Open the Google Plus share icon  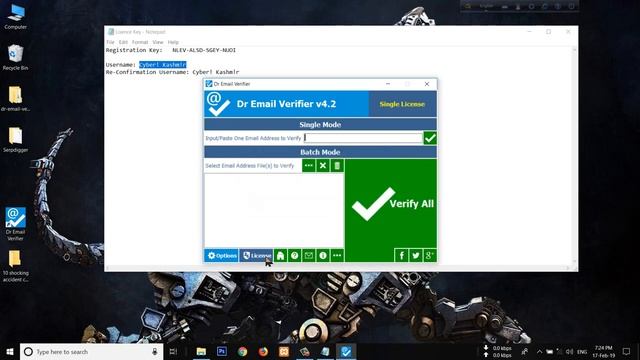click(x=429, y=256)
